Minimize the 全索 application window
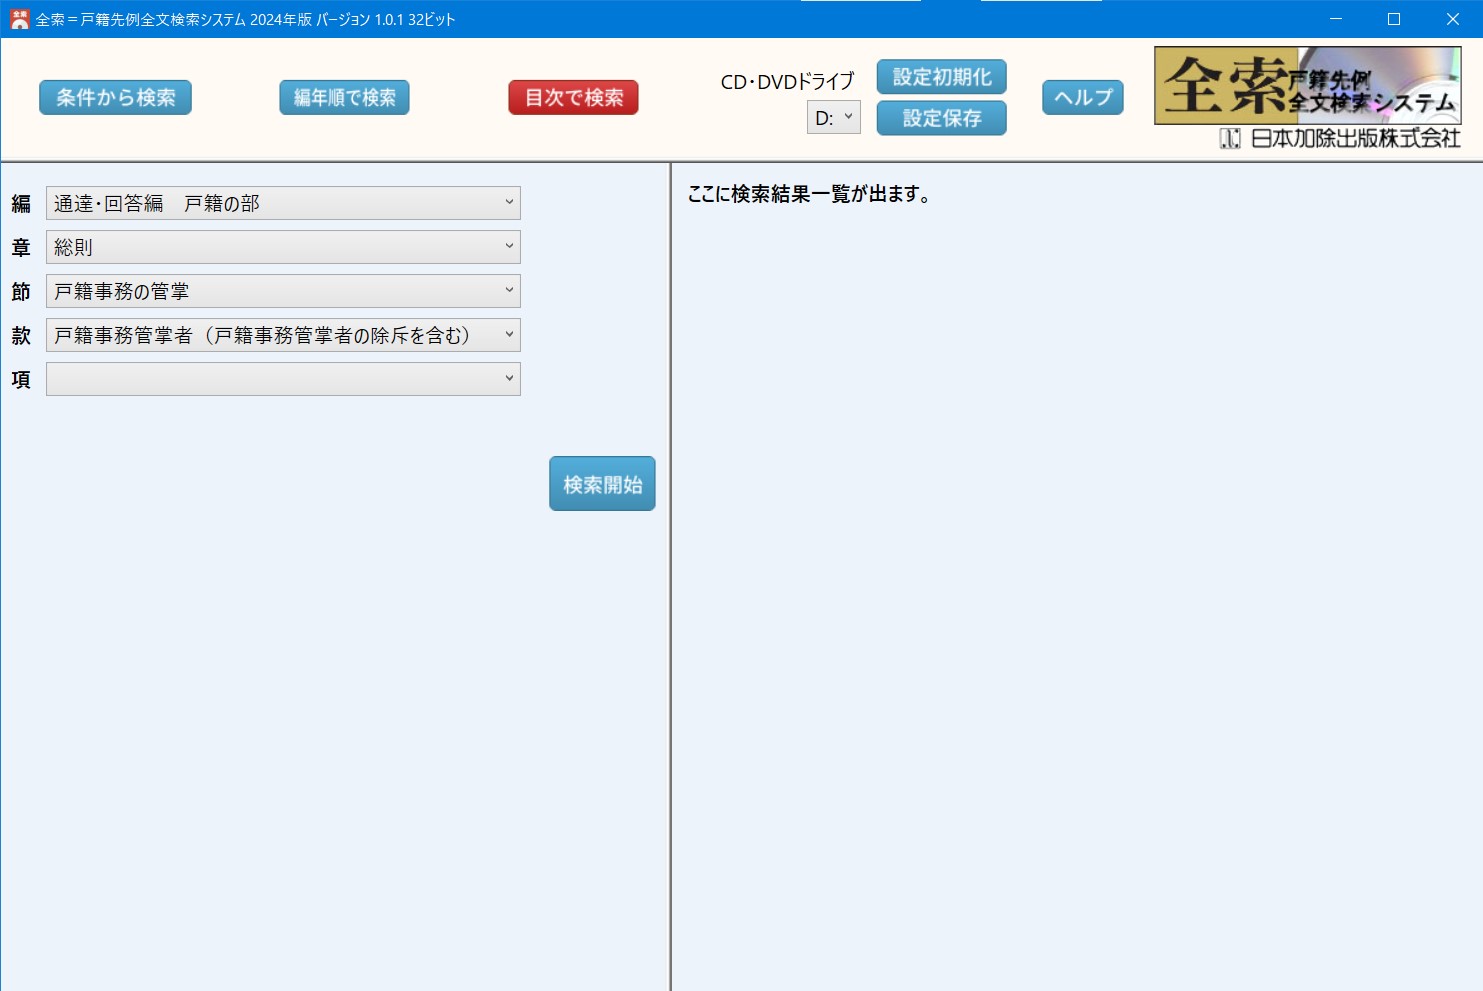The height and width of the screenshot is (991, 1483). [1335, 19]
